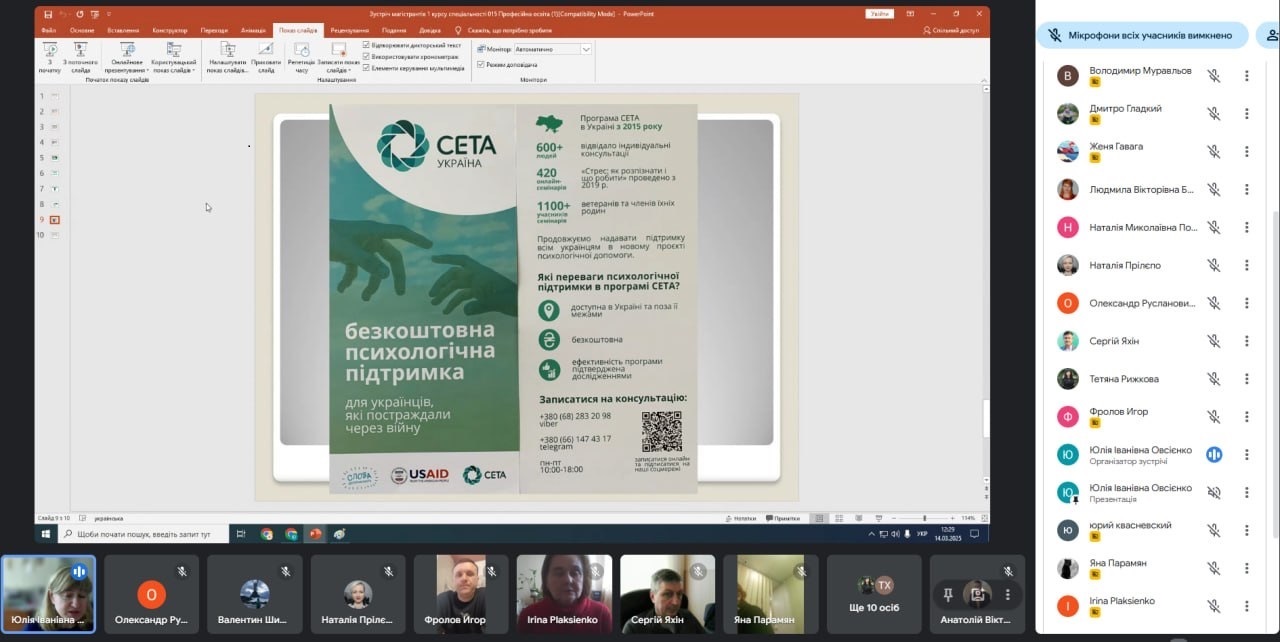Click hide slide icon in ribbon
The width and height of the screenshot is (1280, 642).
point(265,49)
